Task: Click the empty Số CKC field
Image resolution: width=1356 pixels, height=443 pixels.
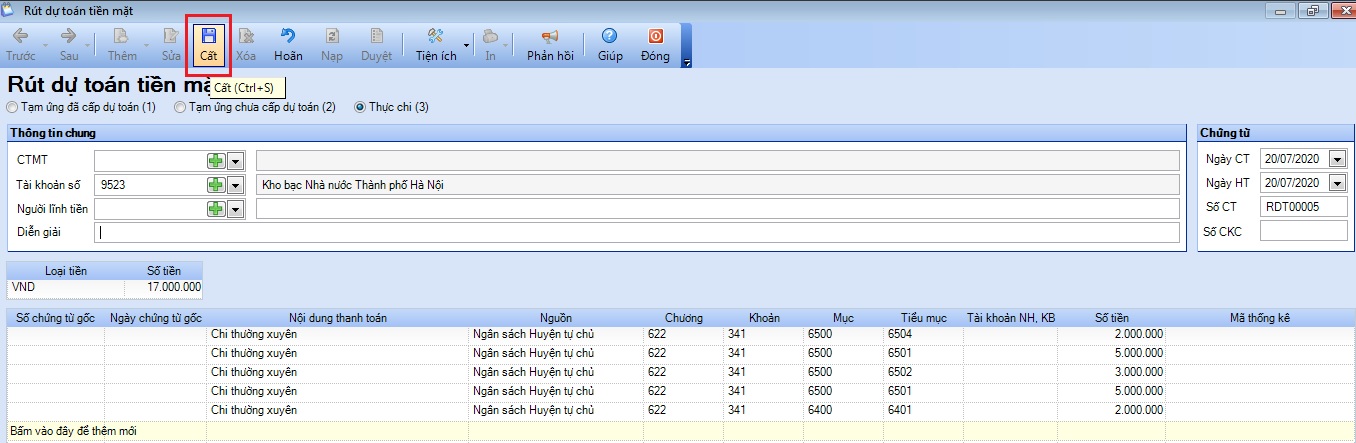Action: pyautogui.click(x=1304, y=232)
